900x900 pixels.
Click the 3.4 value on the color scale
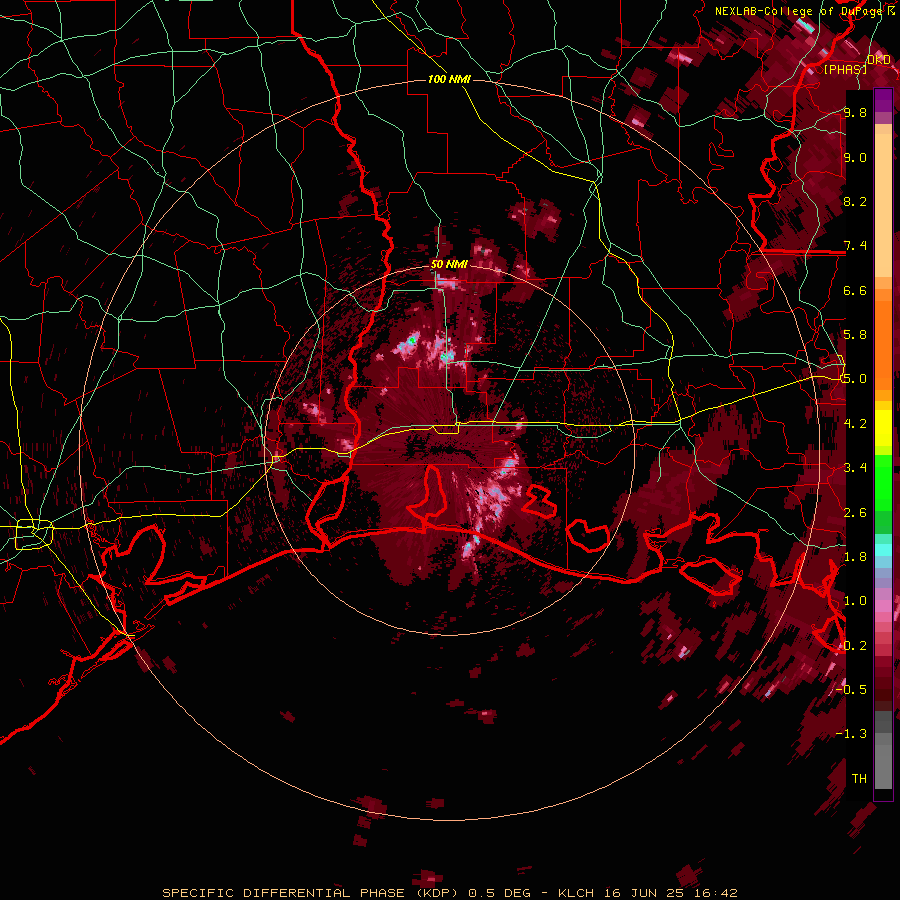855,467
